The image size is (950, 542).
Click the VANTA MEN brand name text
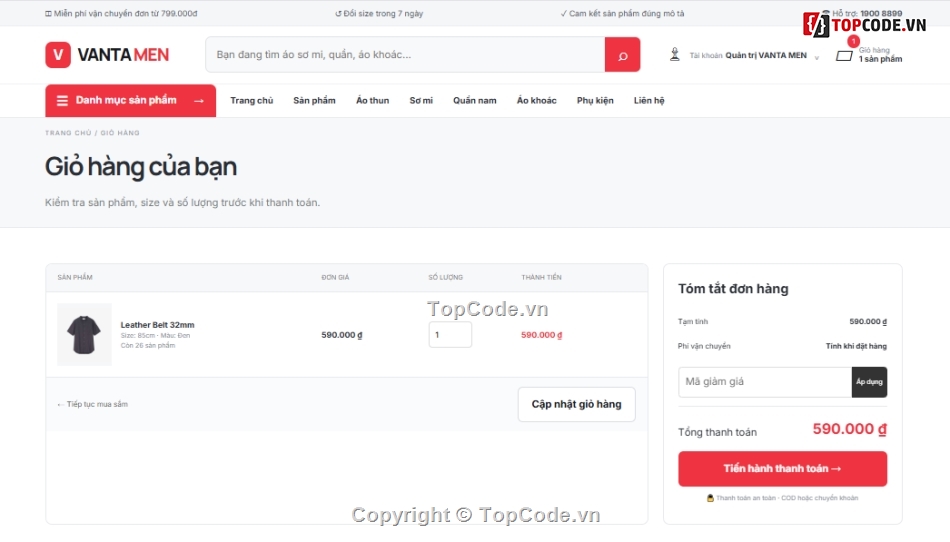click(124, 55)
